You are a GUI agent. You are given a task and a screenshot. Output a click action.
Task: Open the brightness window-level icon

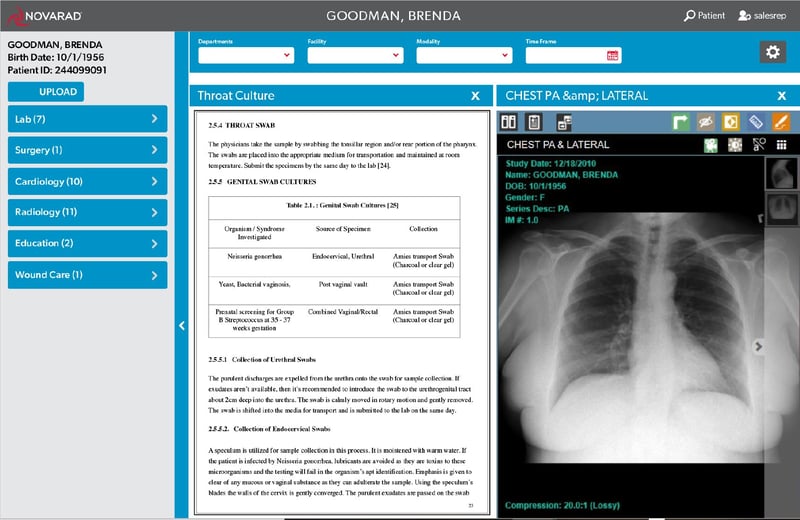pyautogui.click(x=735, y=145)
